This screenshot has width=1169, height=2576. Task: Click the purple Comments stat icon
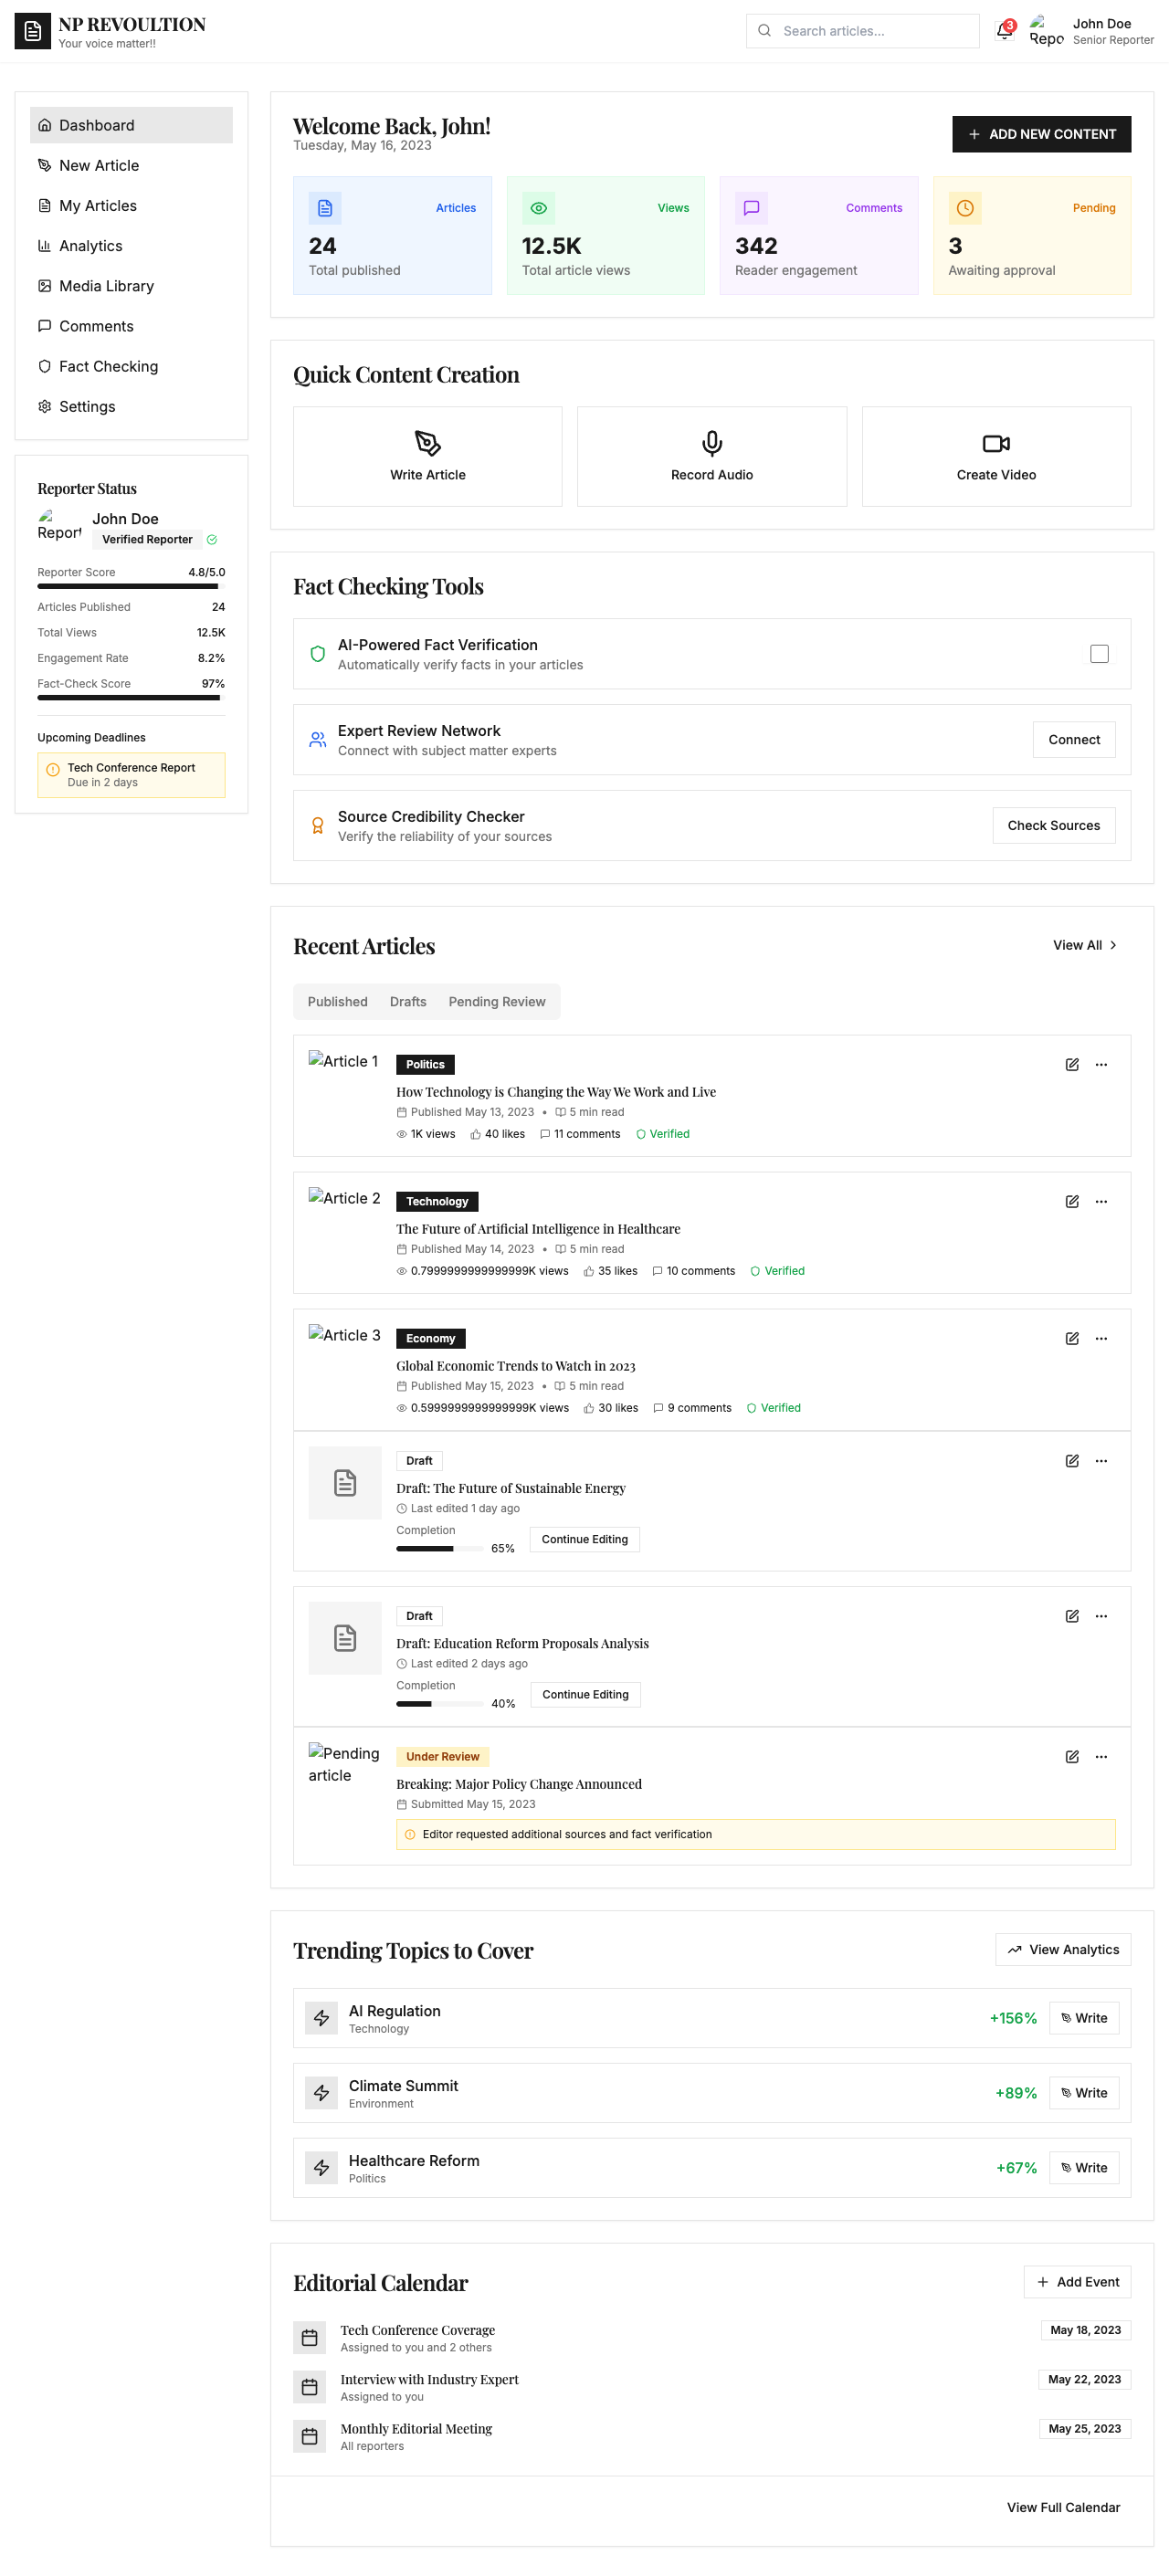click(751, 208)
